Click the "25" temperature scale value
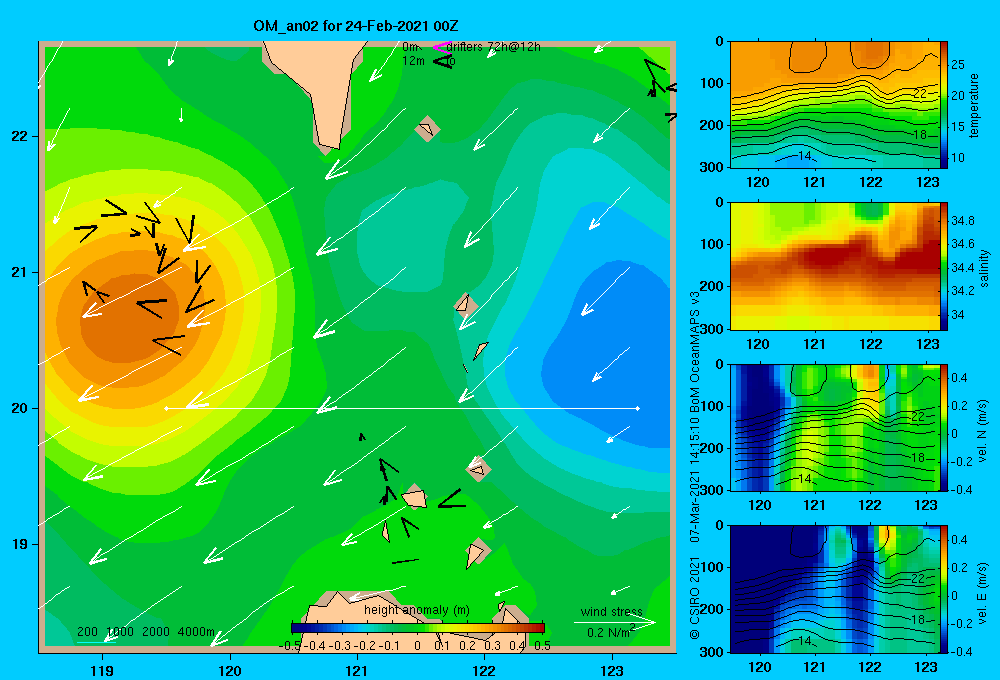 (x=958, y=64)
